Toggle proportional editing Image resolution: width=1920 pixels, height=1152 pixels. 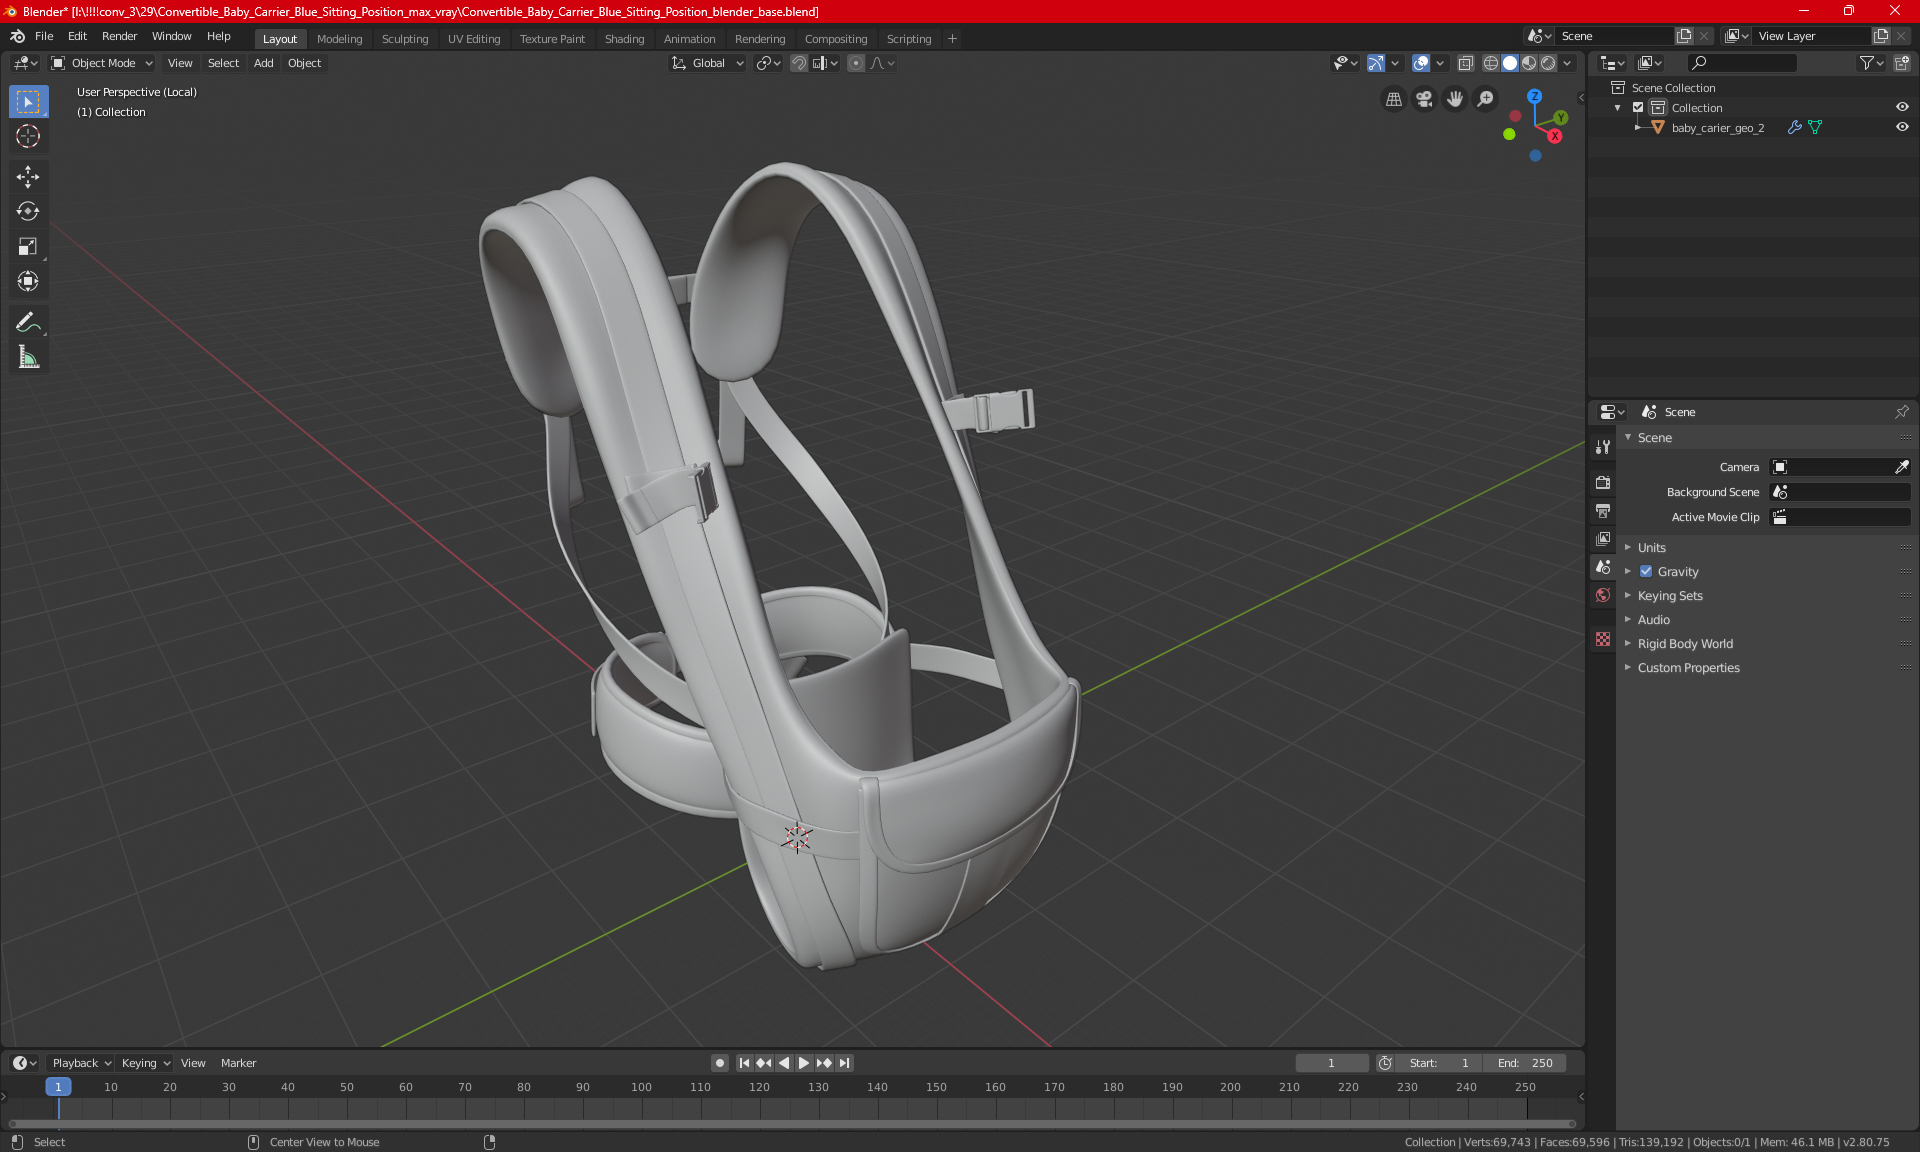856,63
